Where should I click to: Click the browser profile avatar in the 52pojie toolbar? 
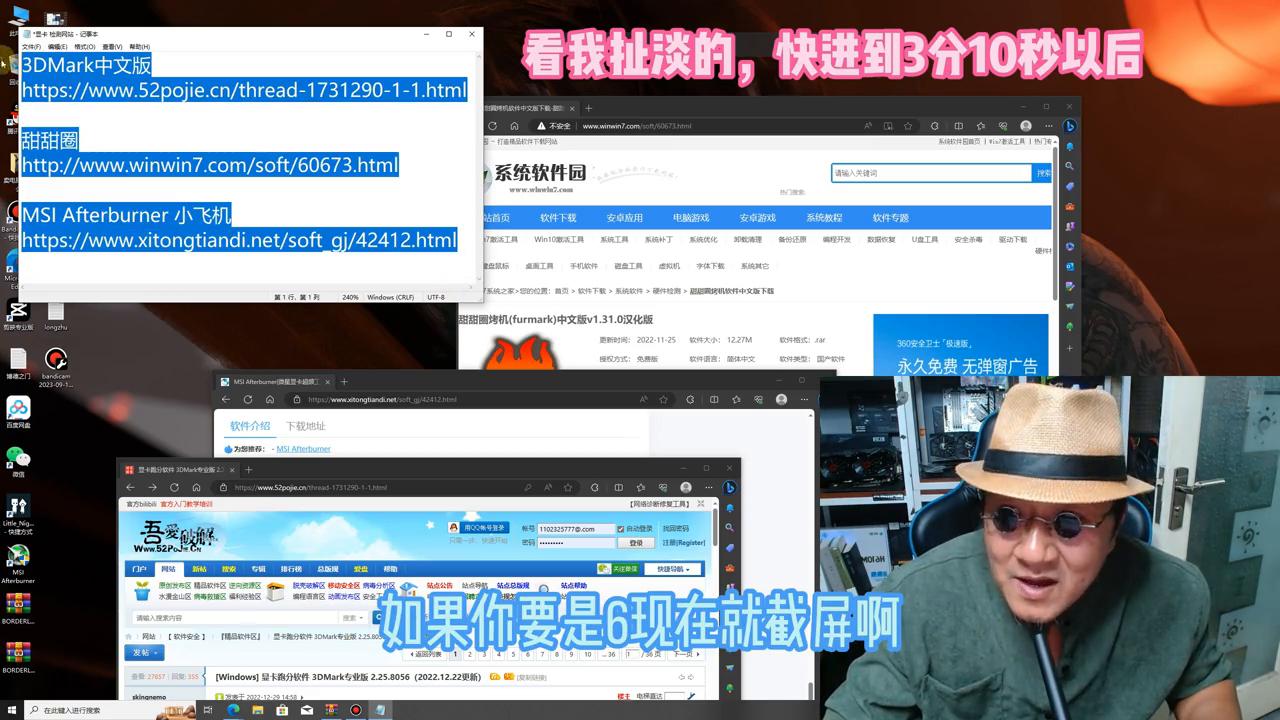click(x=686, y=487)
